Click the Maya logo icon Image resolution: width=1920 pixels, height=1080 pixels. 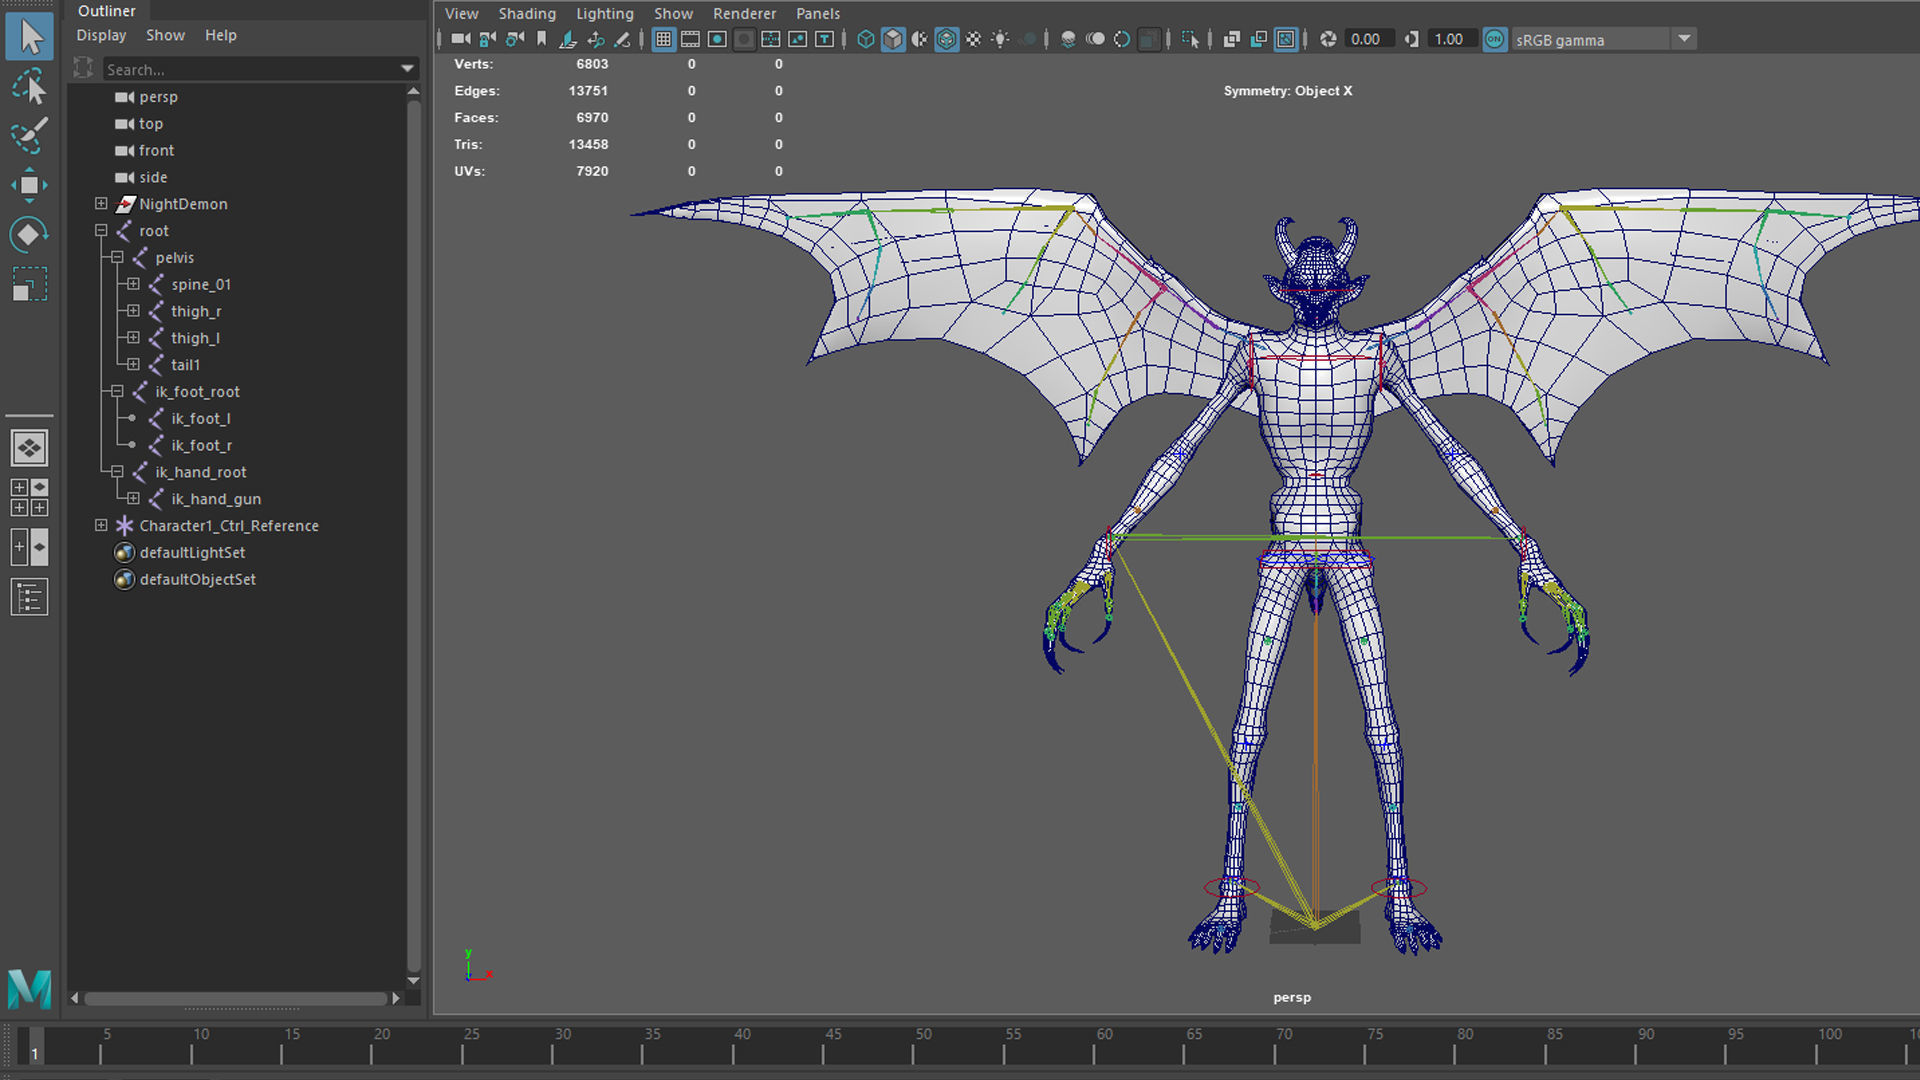pos(29,989)
